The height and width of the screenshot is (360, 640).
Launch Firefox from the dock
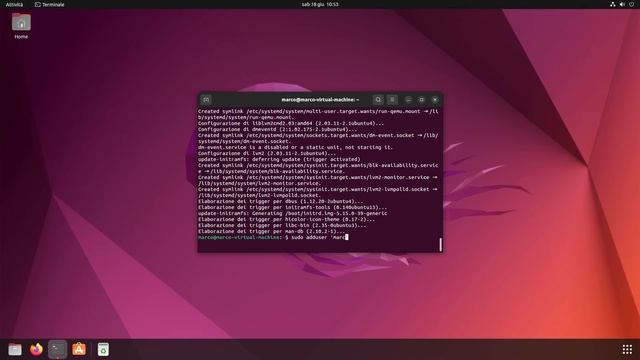tap(36, 349)
